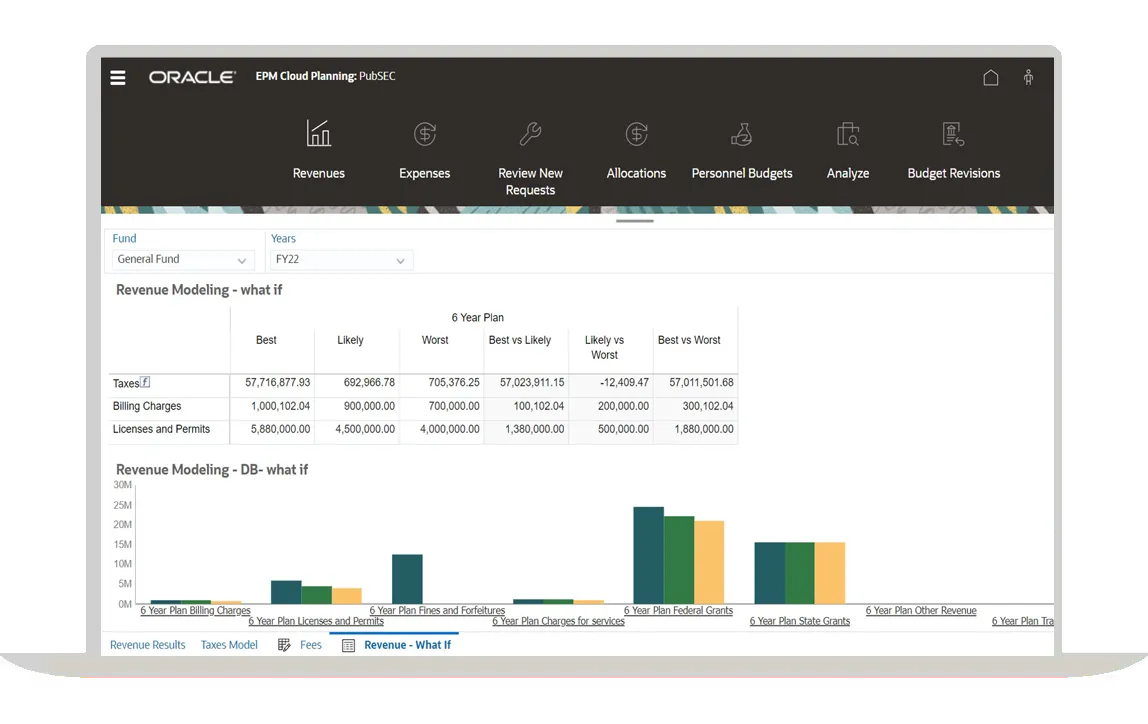Click the form icon beside Fees
This screenshot has height=724, width=1148.
point(283,645)
